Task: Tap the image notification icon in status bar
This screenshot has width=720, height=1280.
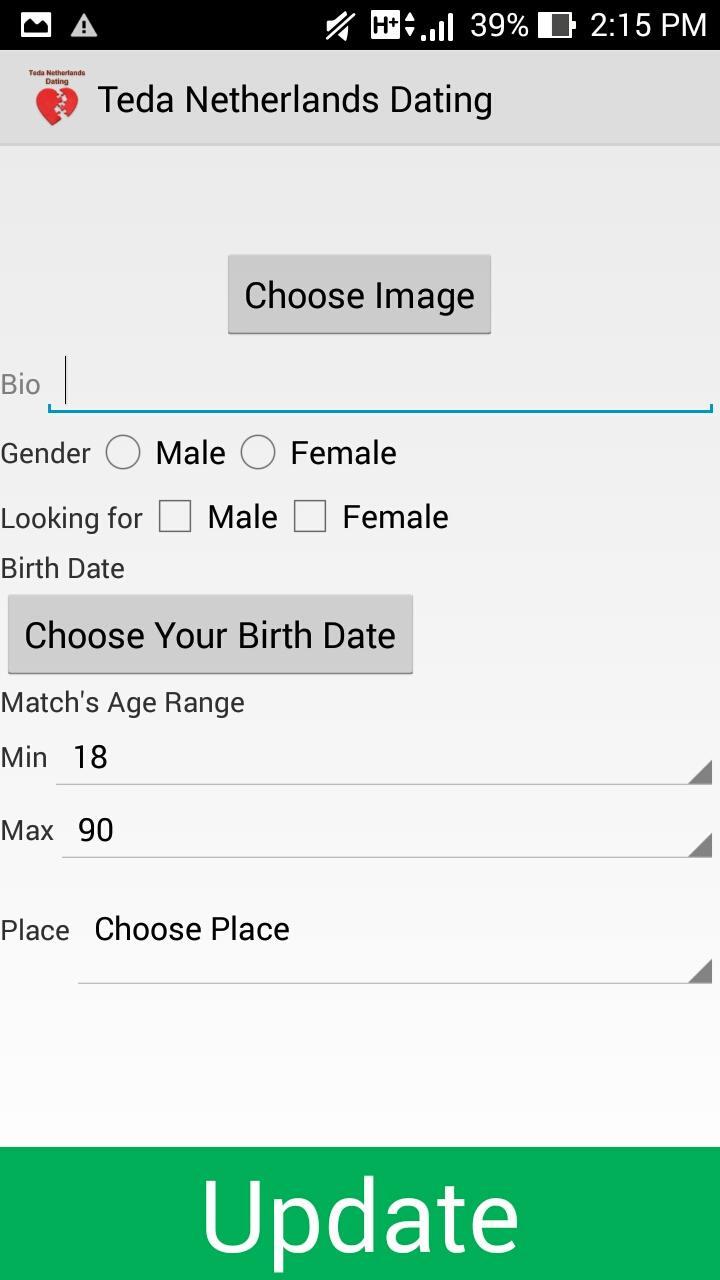Action: (x=36, y=25)
